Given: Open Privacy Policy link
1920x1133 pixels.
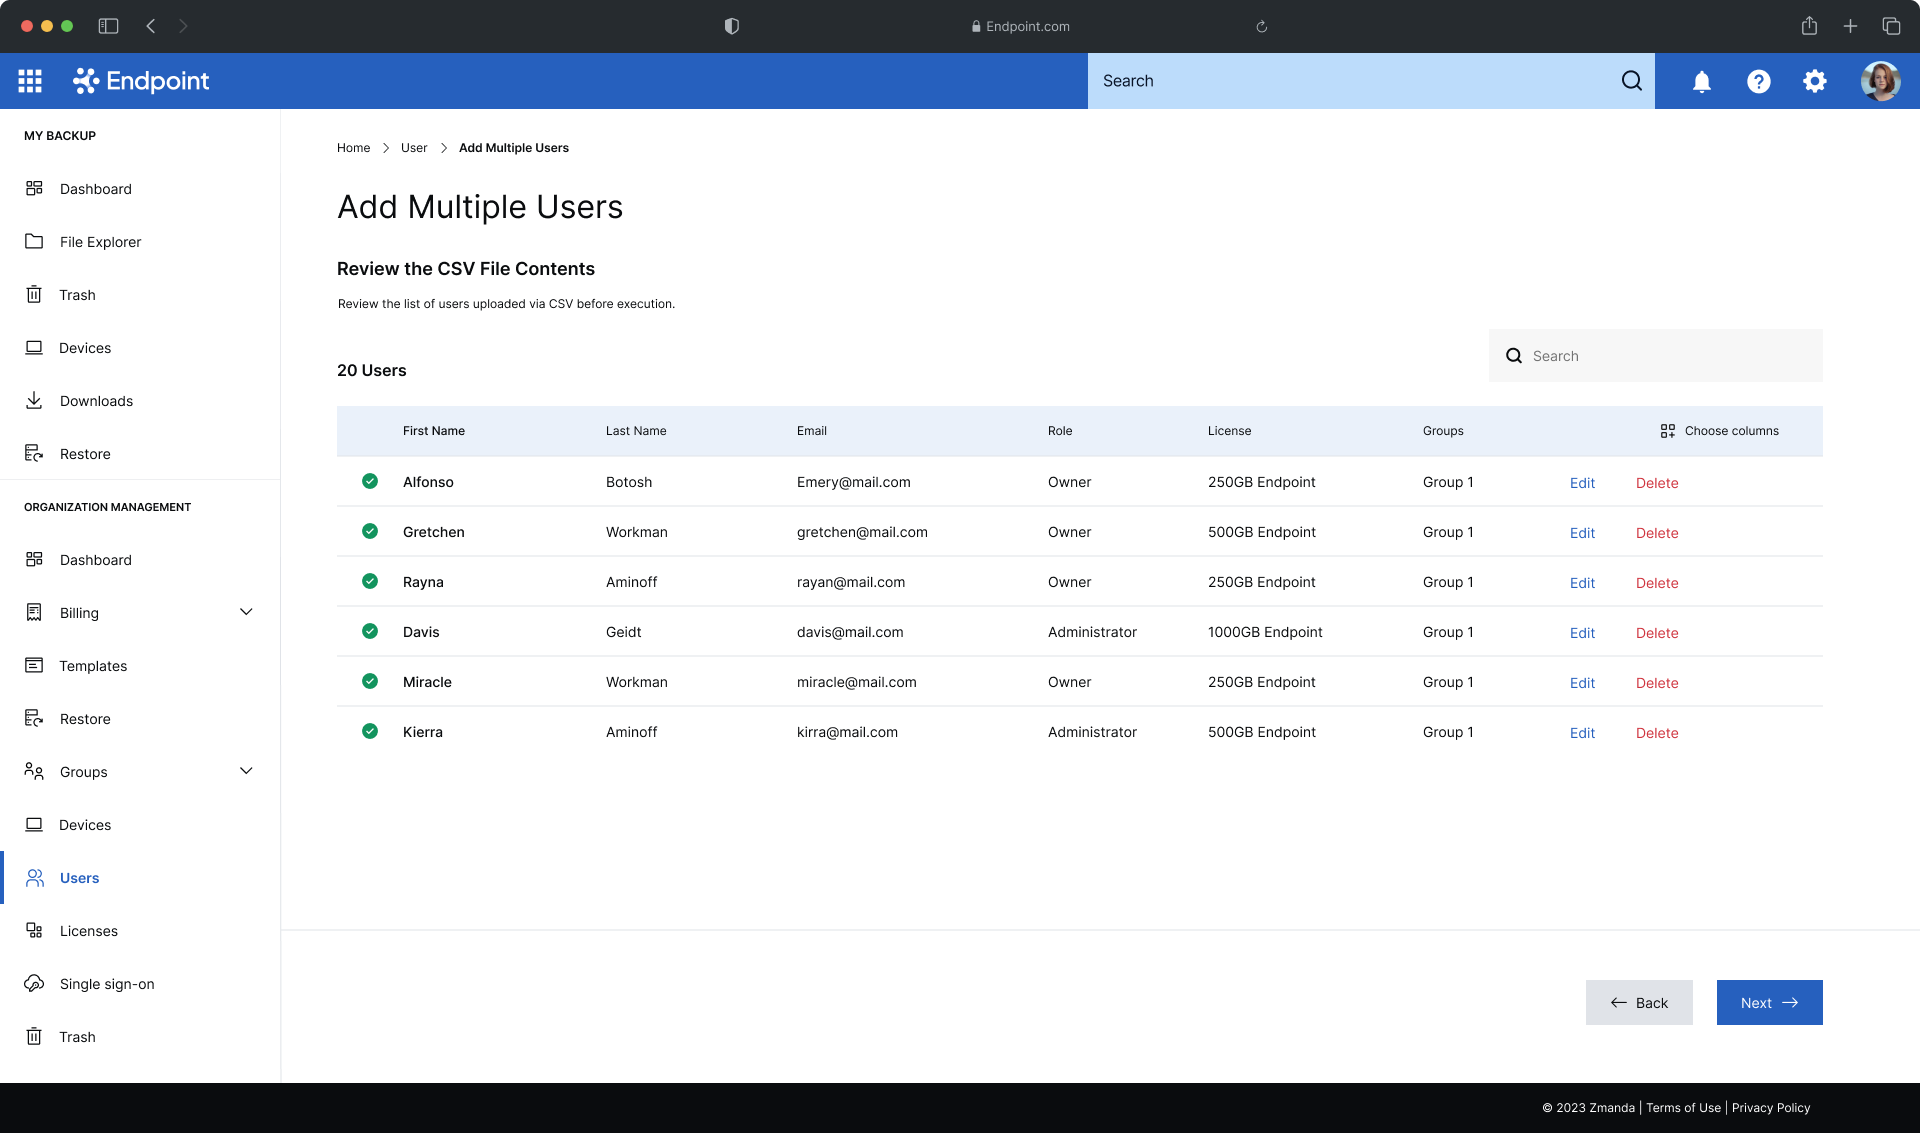Looking at the screenshot, I should coord(1771,1108).
